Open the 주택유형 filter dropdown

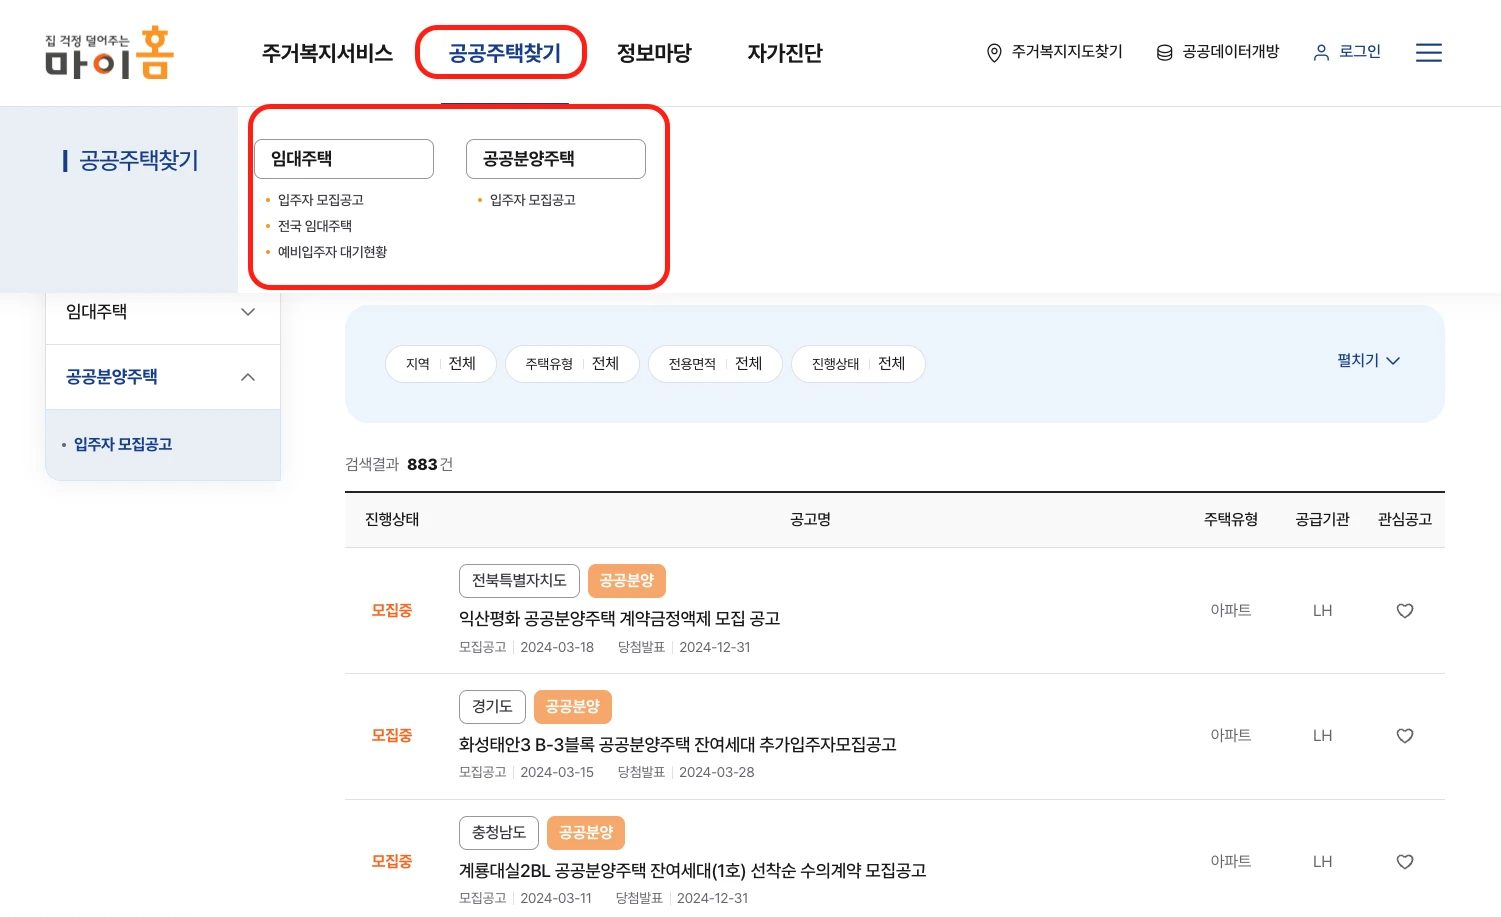(x=572, y=364)
